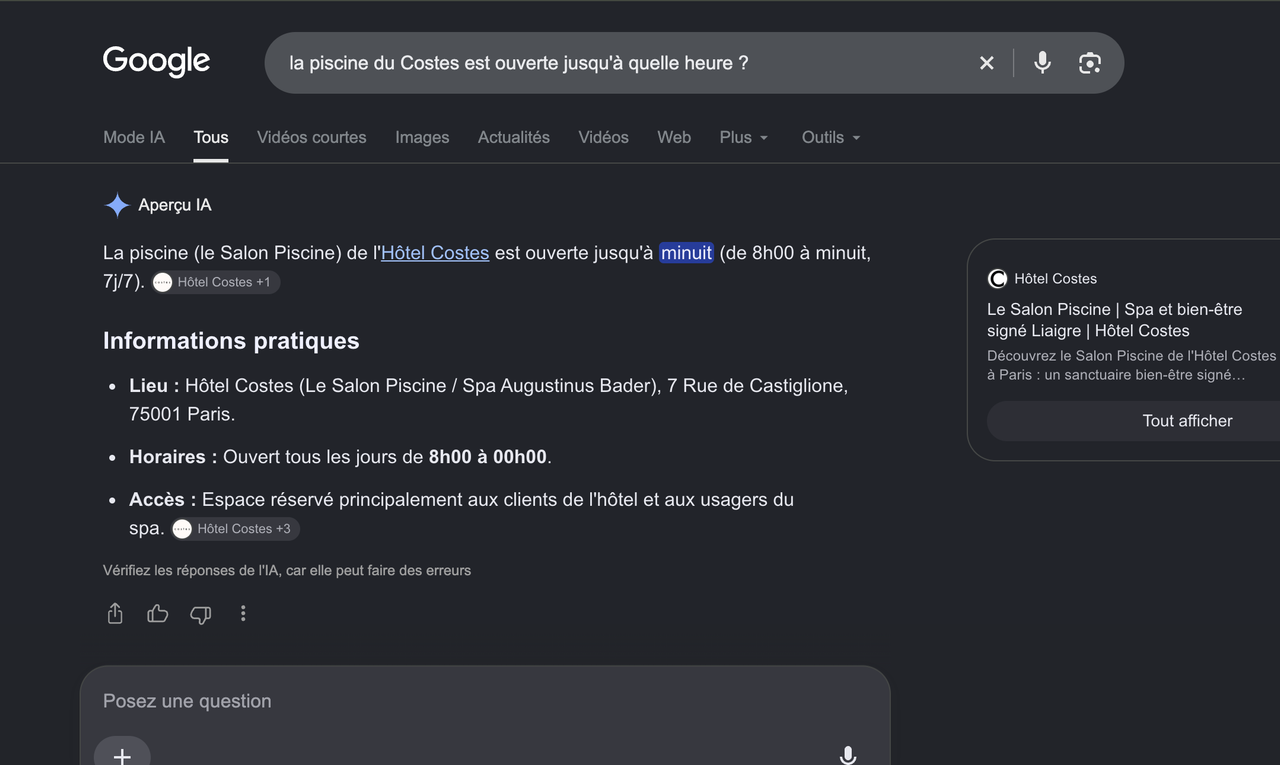Open more options three-dot menu
The height and width of the screenshot is (765, 1280).
pos(243,613)
